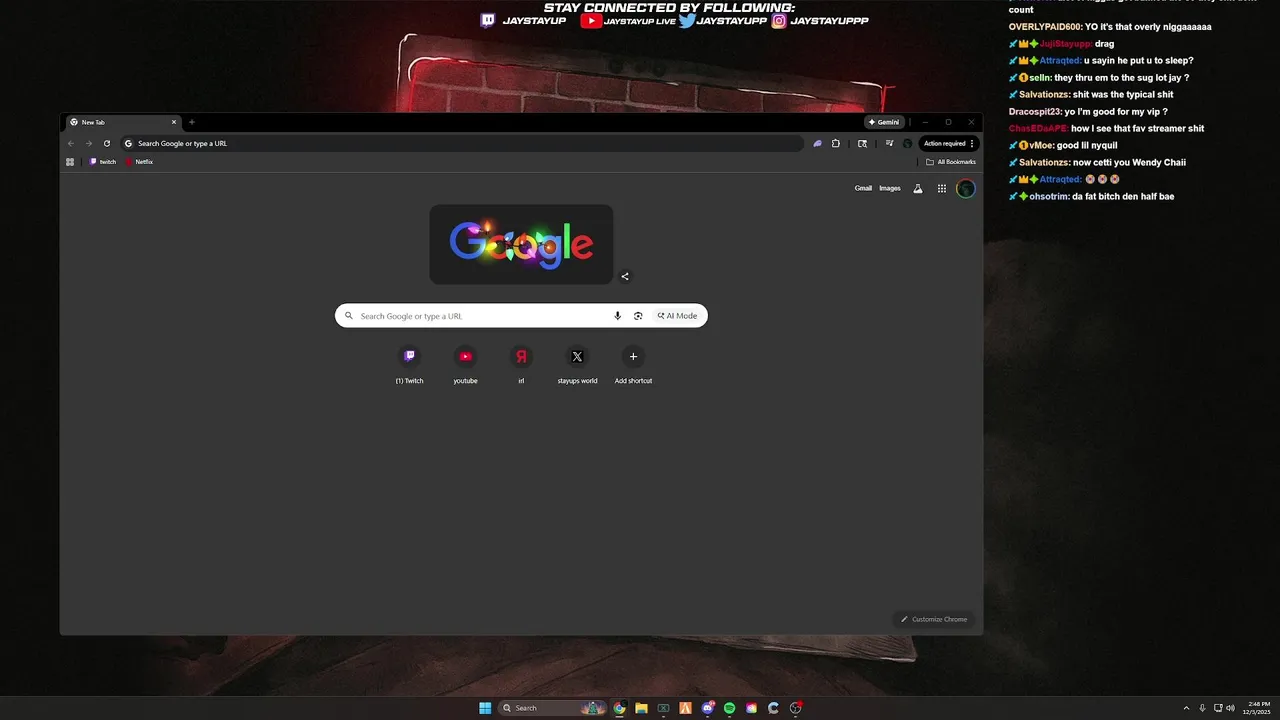The height and width of the screenshot is (720, 1280).
Task: Open the irl shortcut tile
Action: click(521, 365)
